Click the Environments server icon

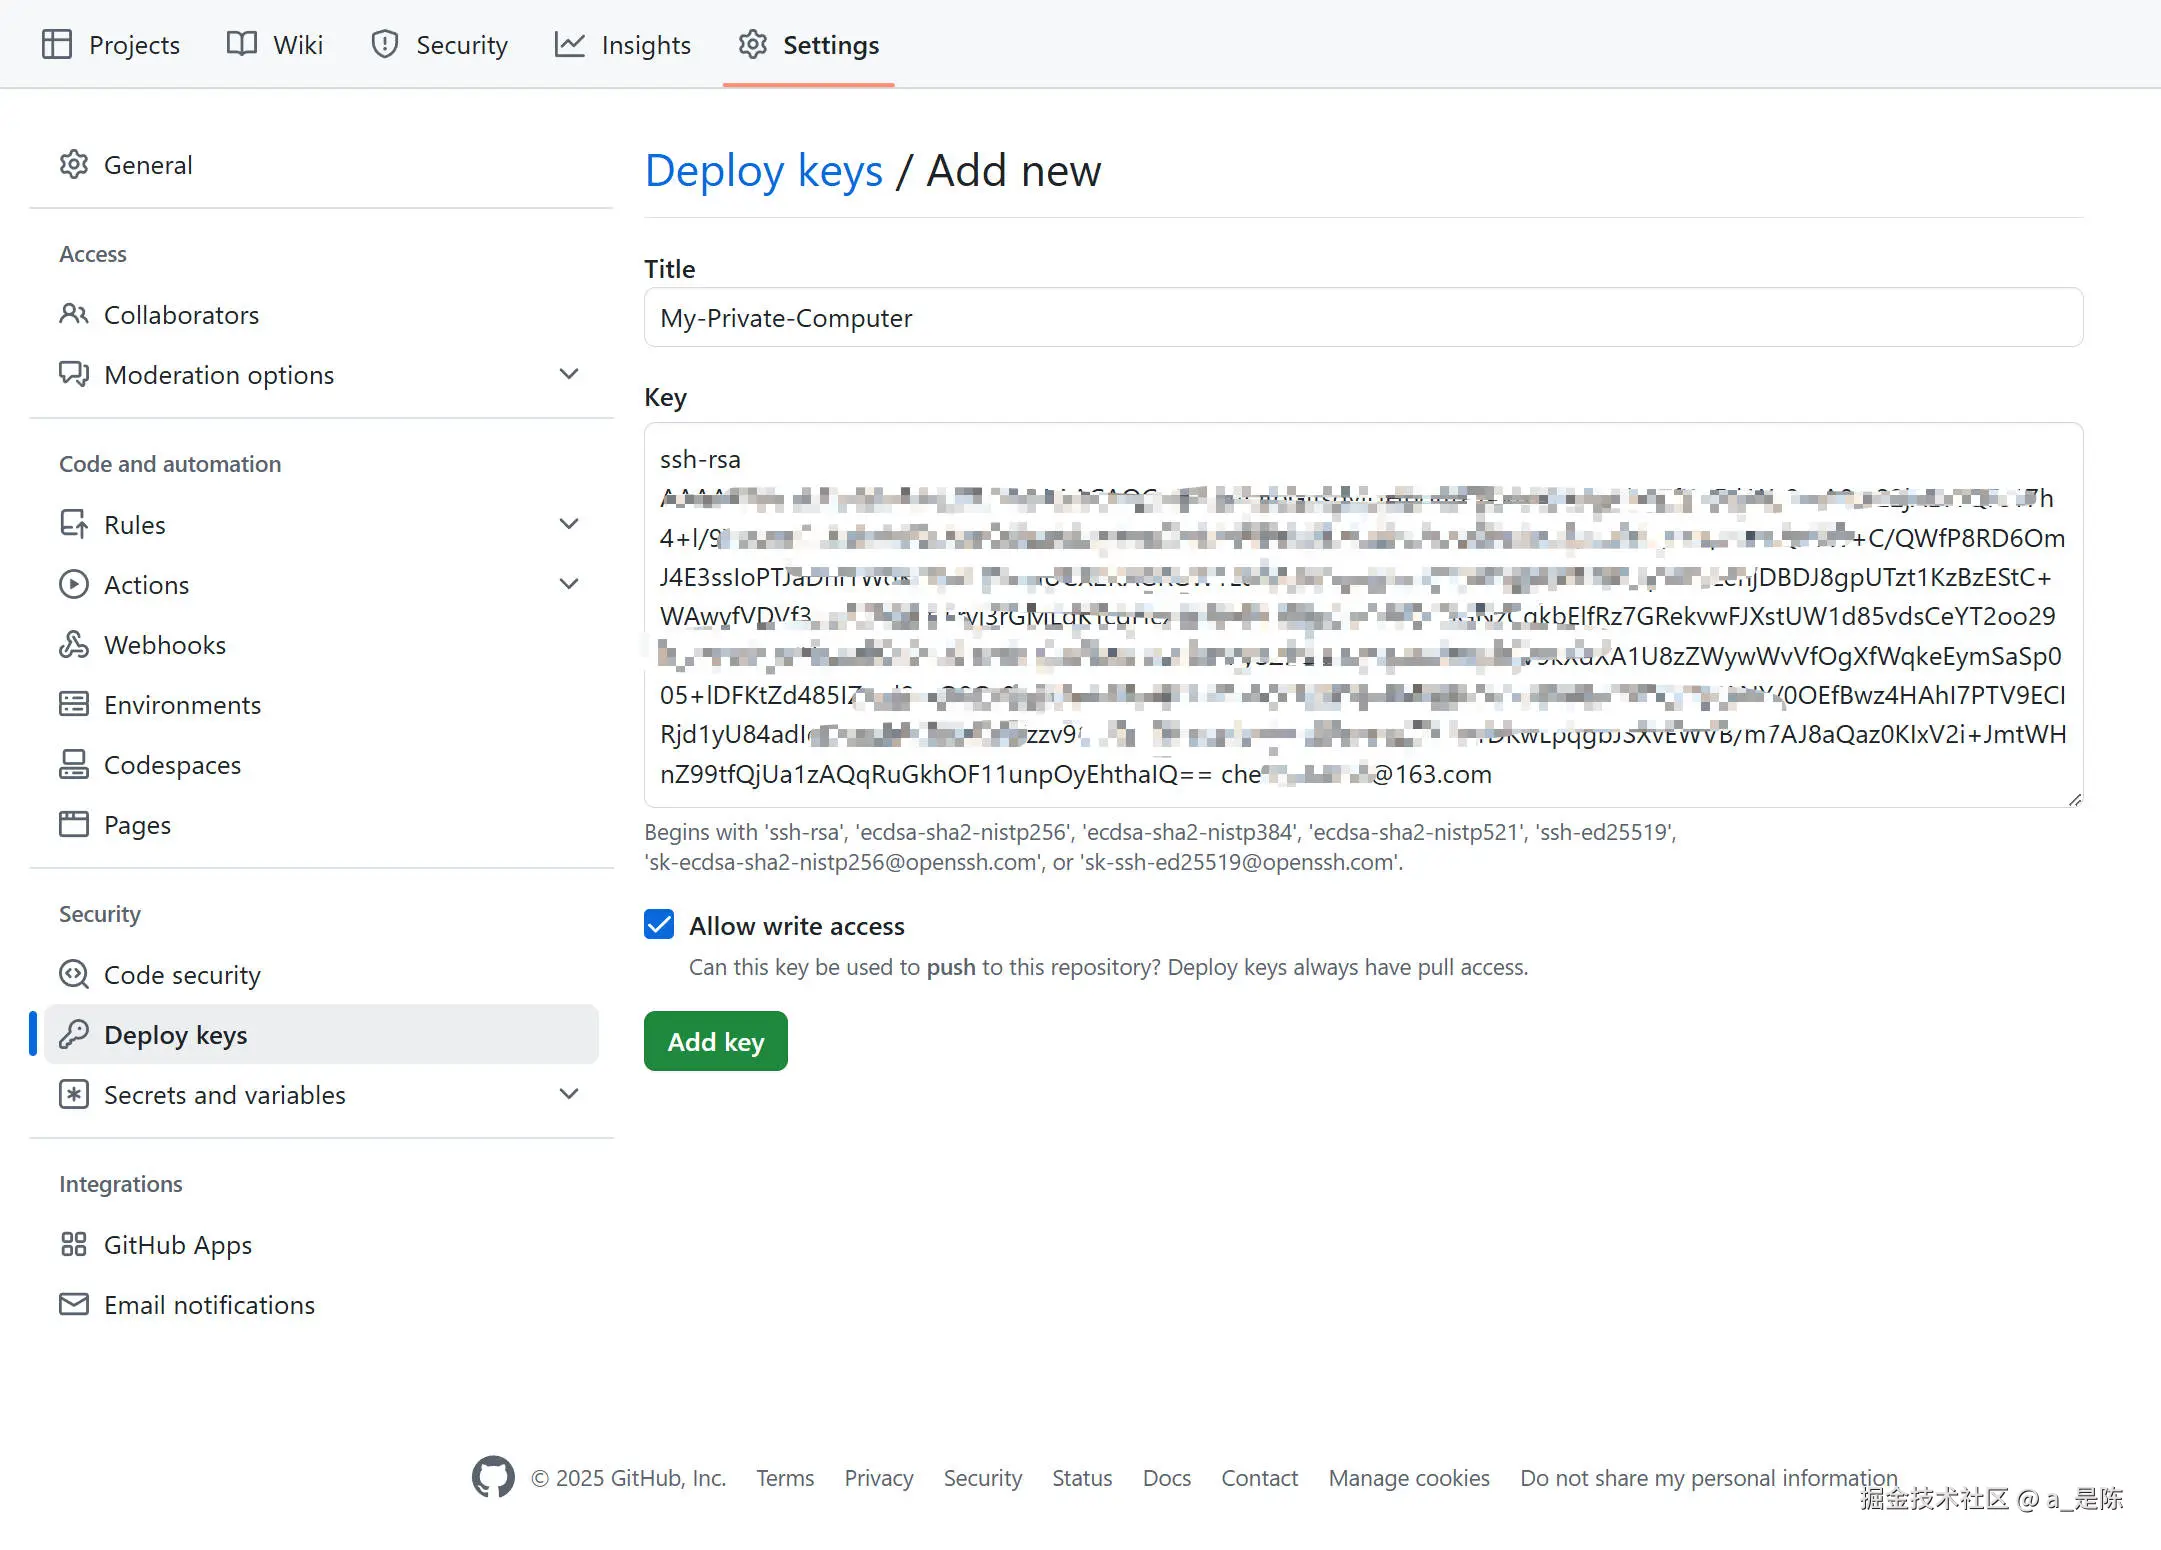tap(74, 705)
